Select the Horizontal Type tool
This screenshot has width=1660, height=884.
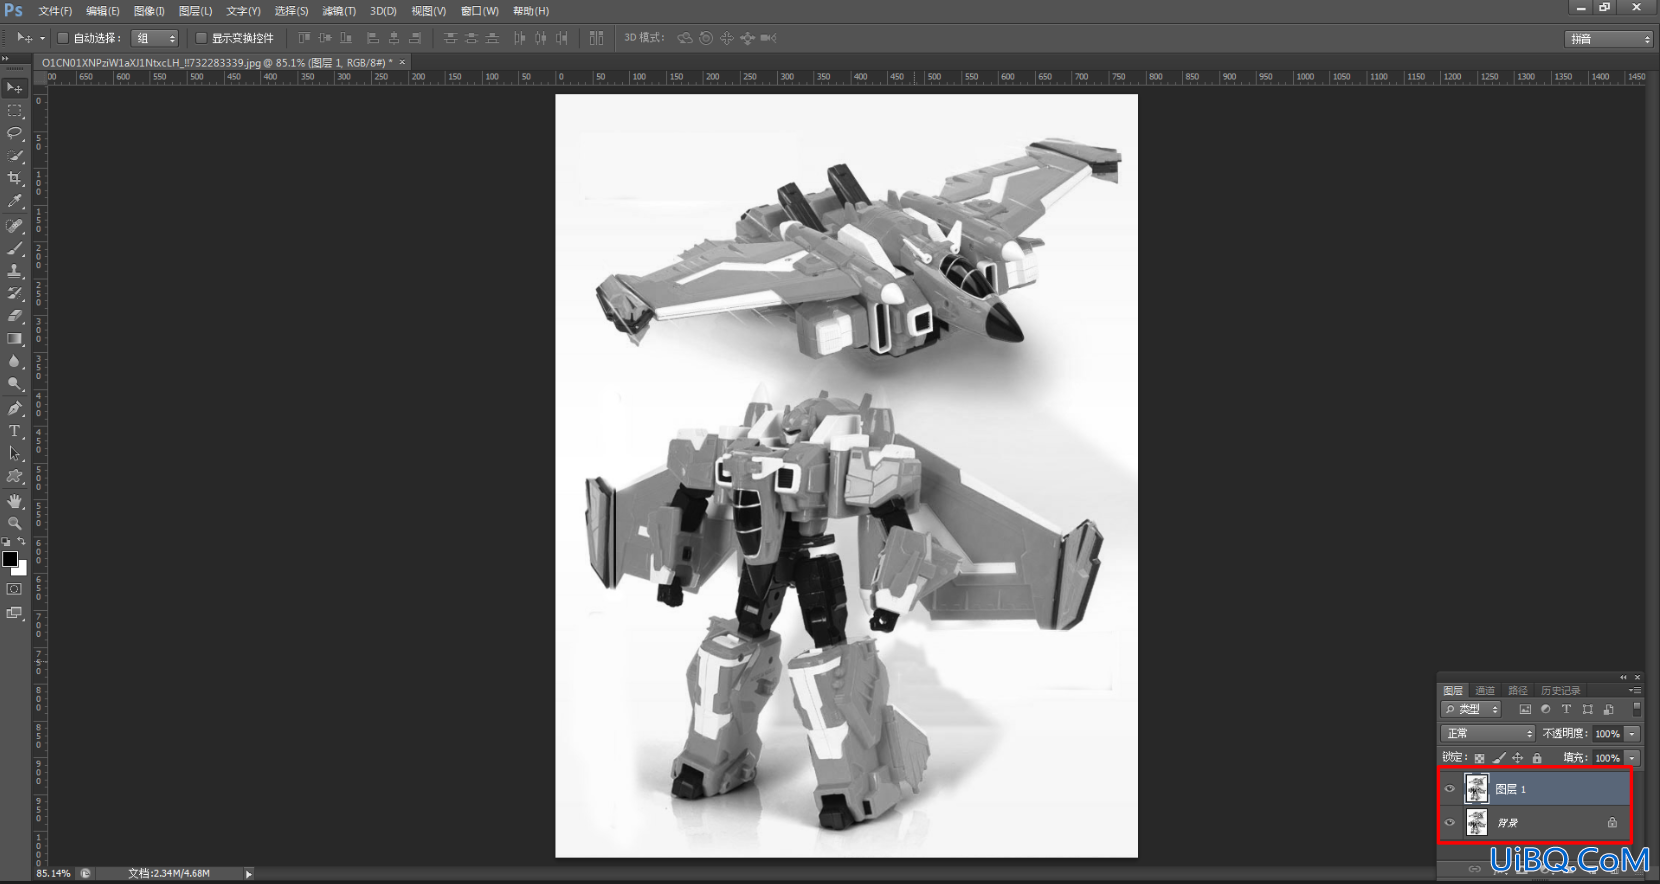click(14, 431)
